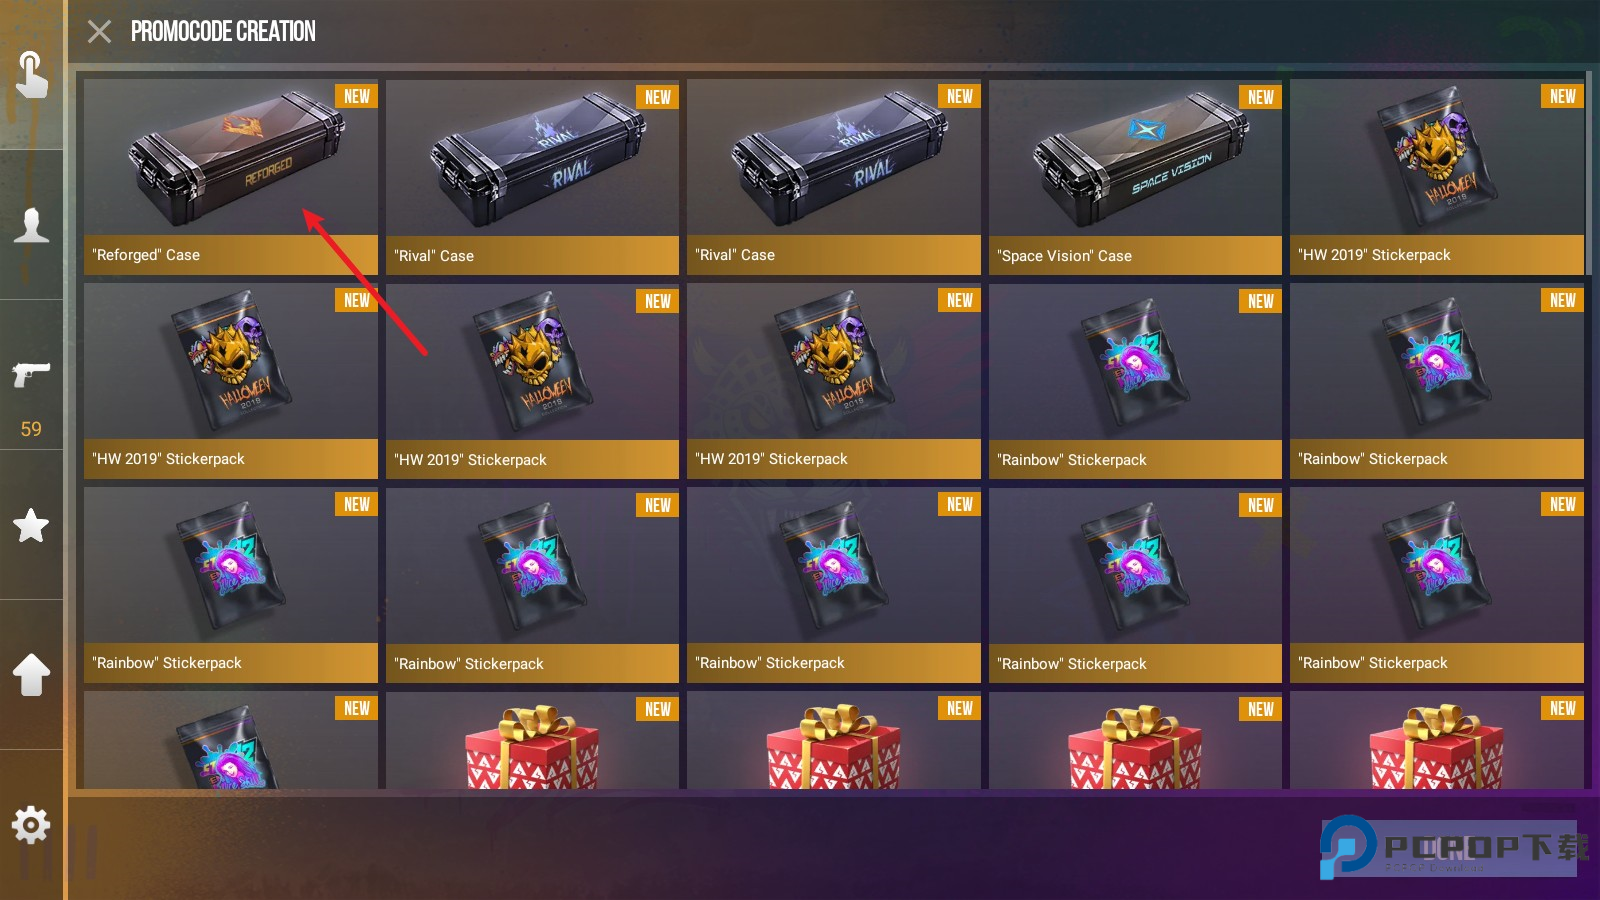Open the profile silhouette sidebar icon
Viewport: 1600px width, 900px height.
pyautogui.click(x=31, y=225)
